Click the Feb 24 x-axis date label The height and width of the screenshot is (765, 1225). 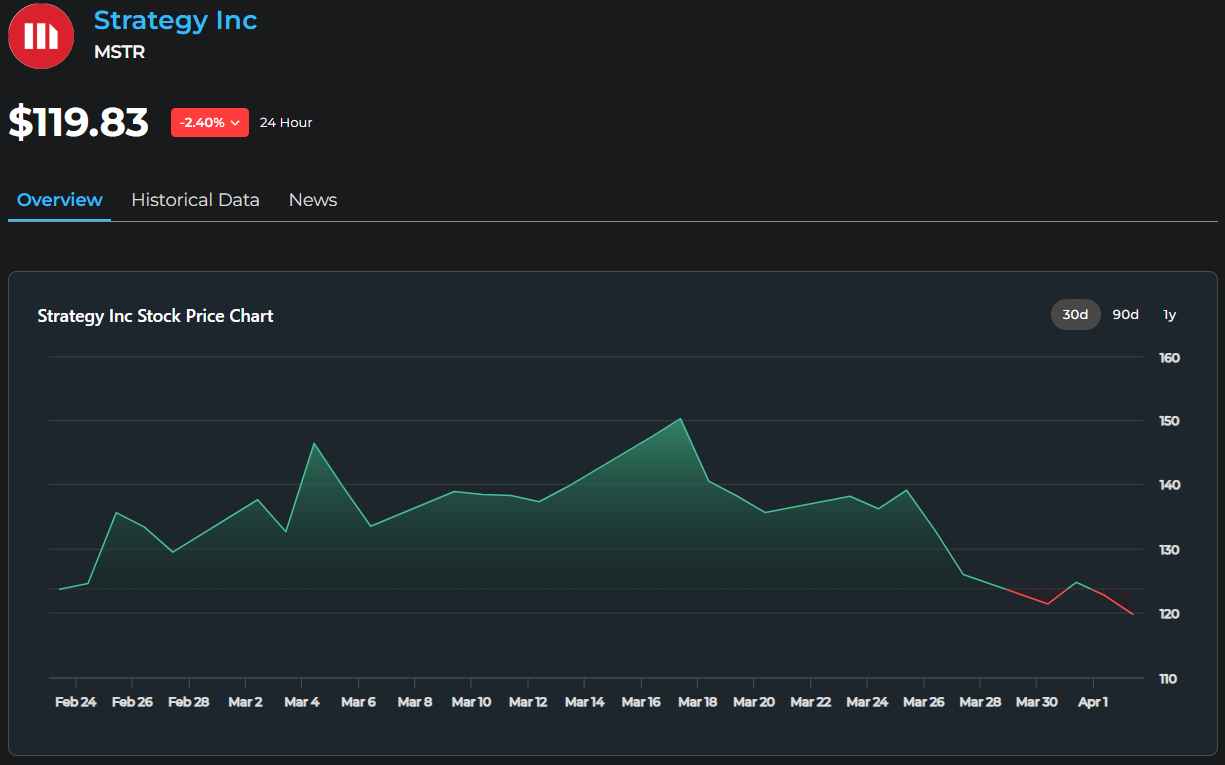pyautogui.click(x=76, y=702)
